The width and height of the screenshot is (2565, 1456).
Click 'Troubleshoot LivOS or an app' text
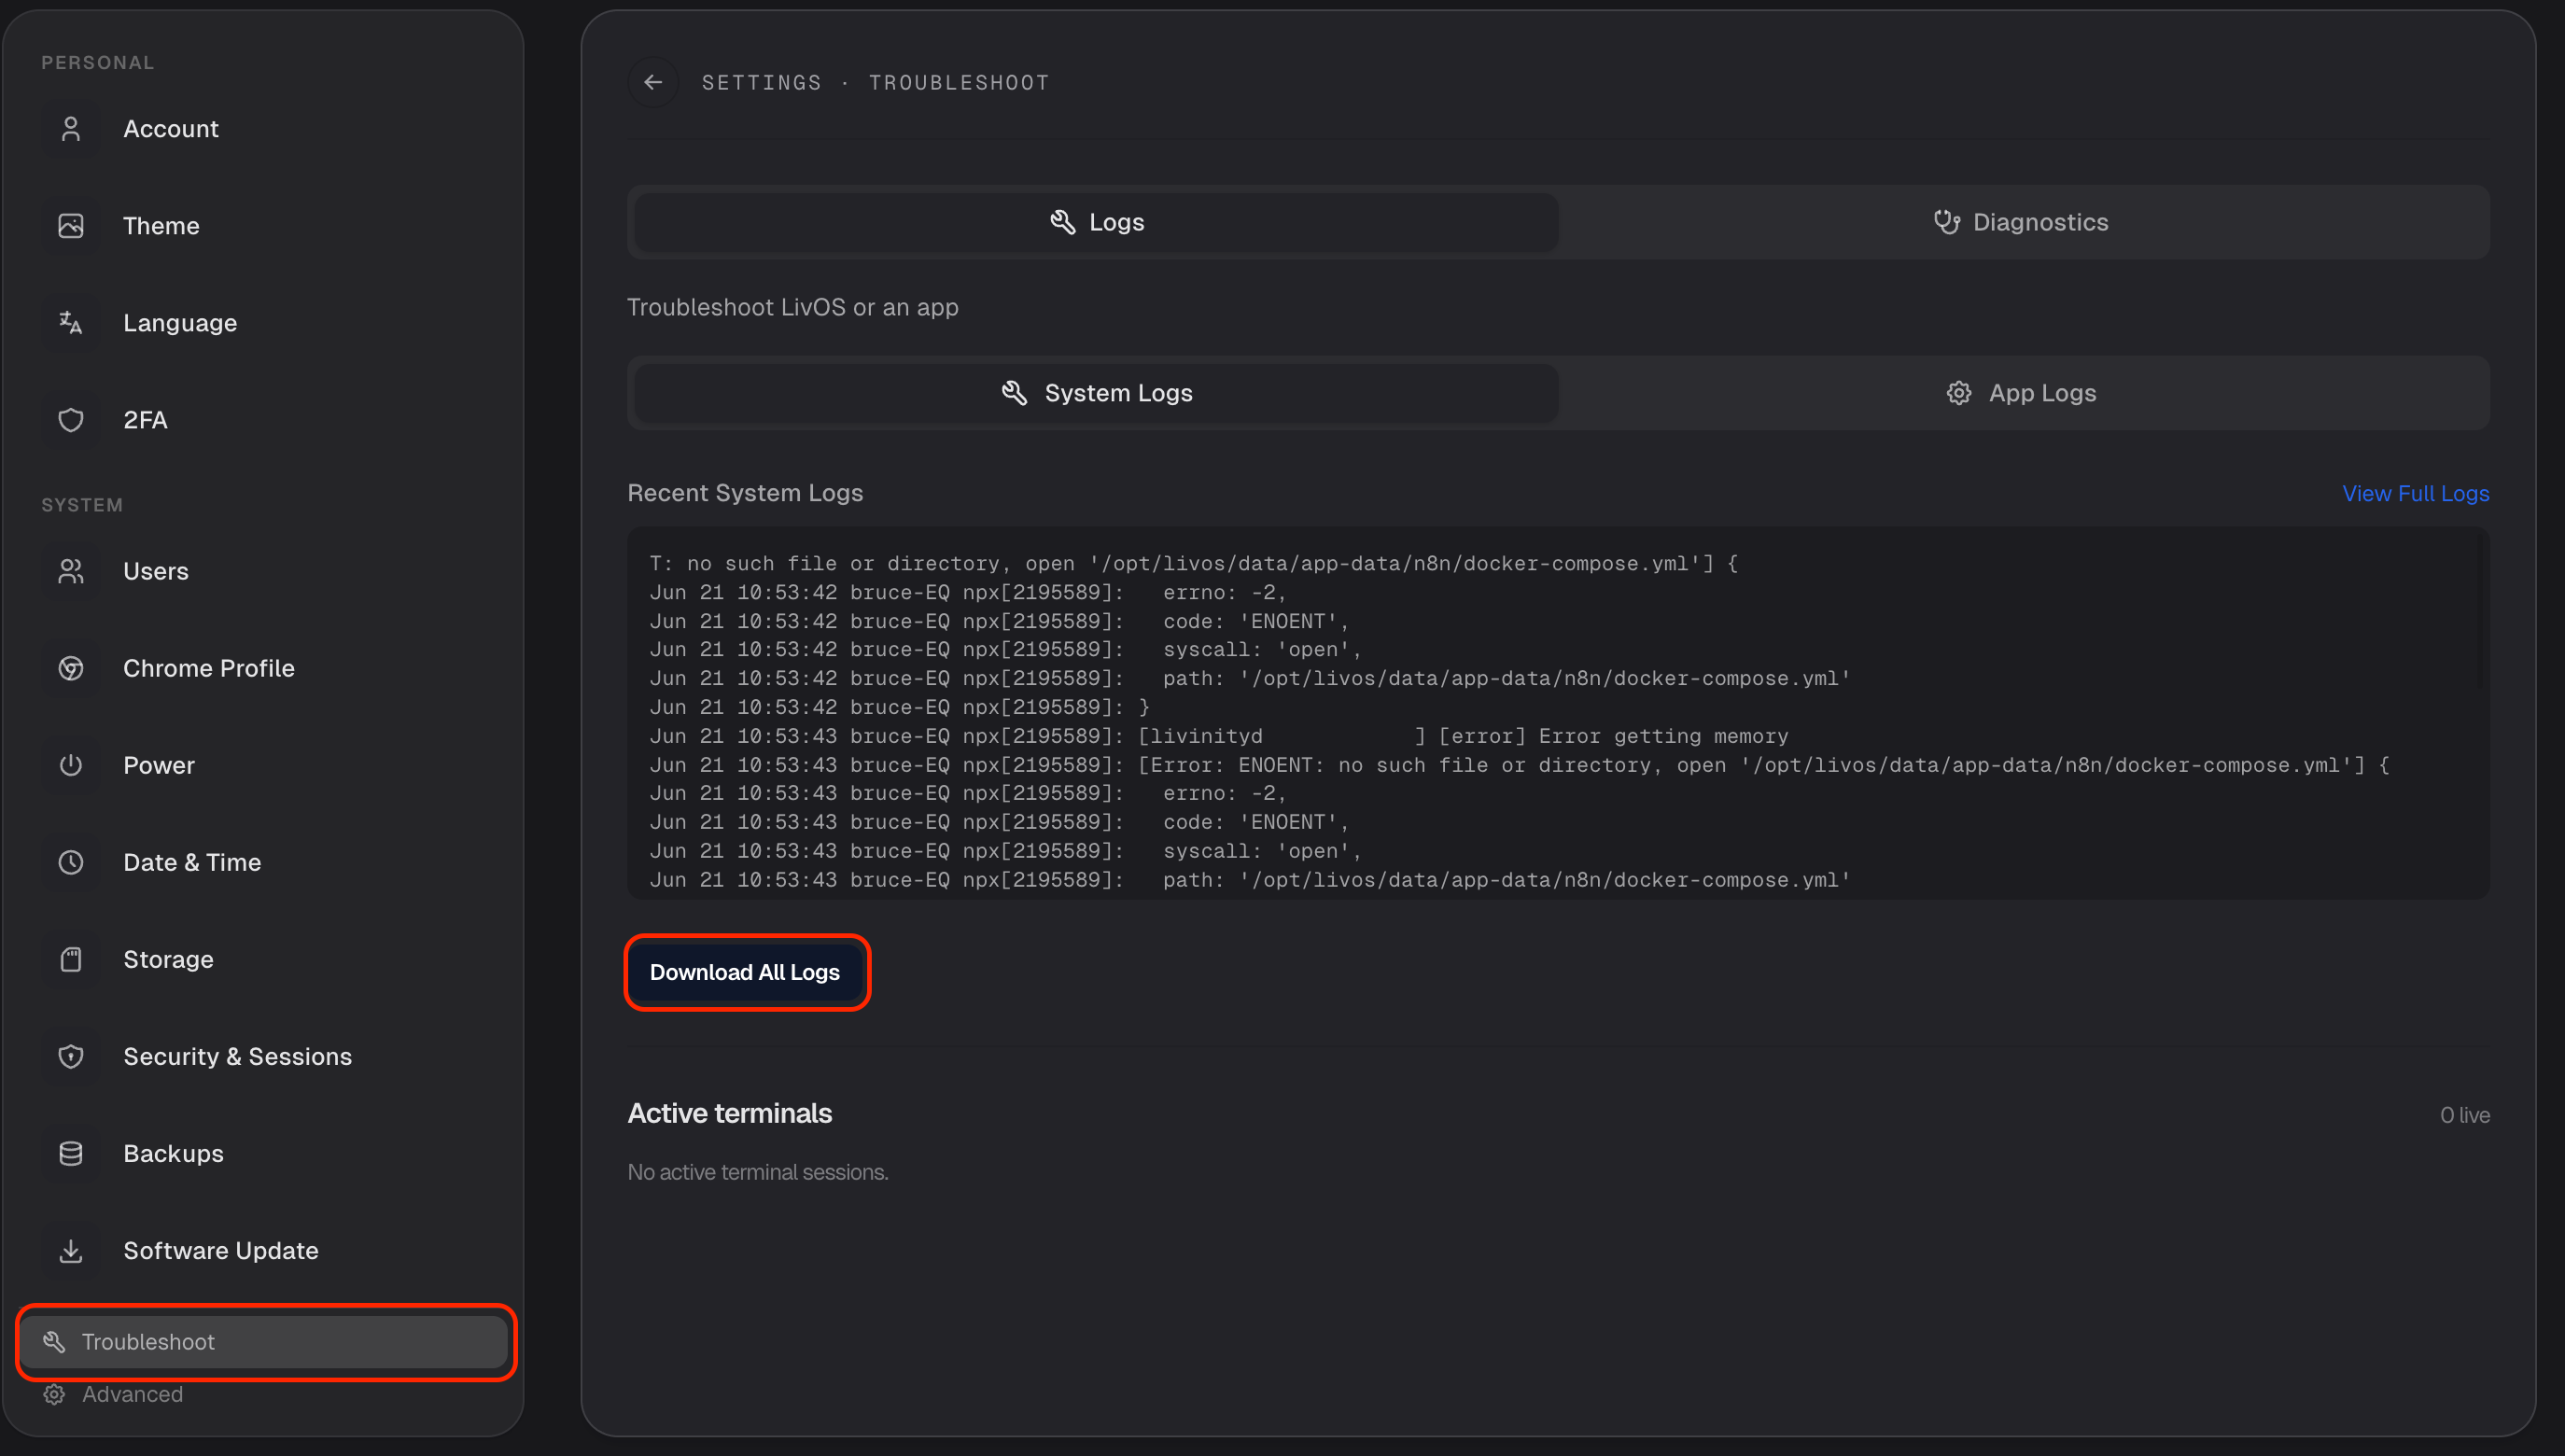click(x=793, y=307)
